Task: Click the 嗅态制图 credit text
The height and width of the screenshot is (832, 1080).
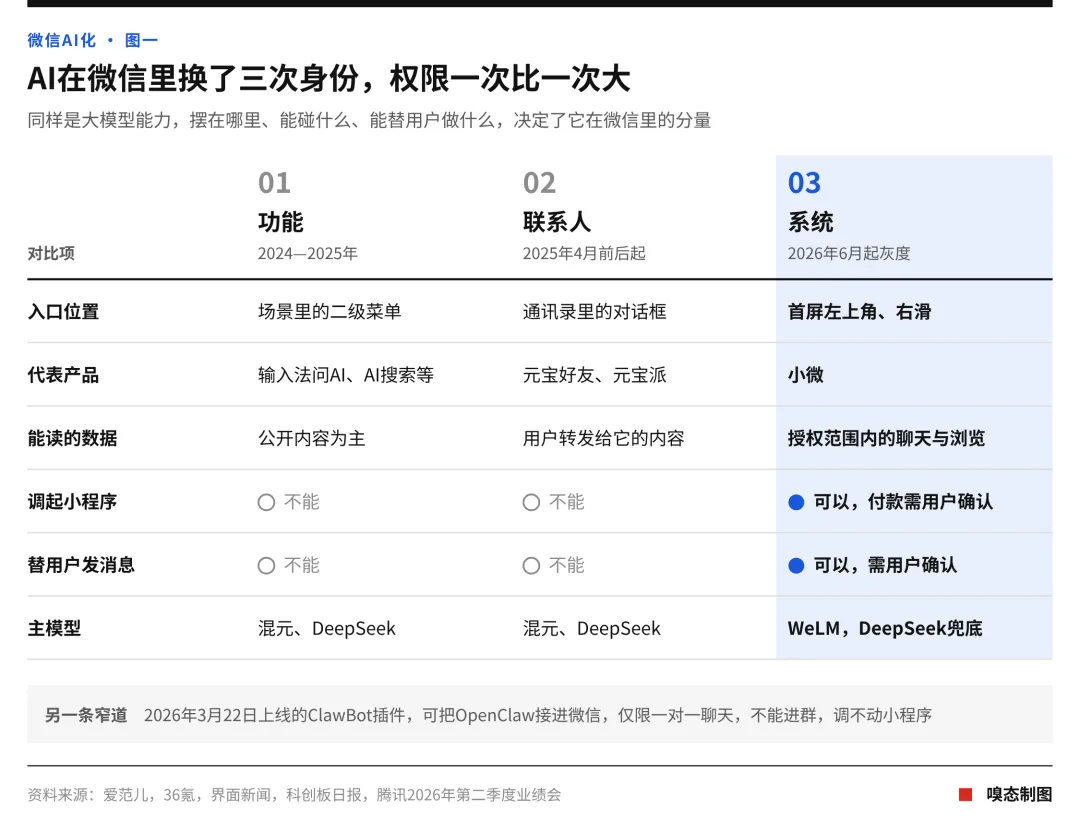Action: (1019, 795)
